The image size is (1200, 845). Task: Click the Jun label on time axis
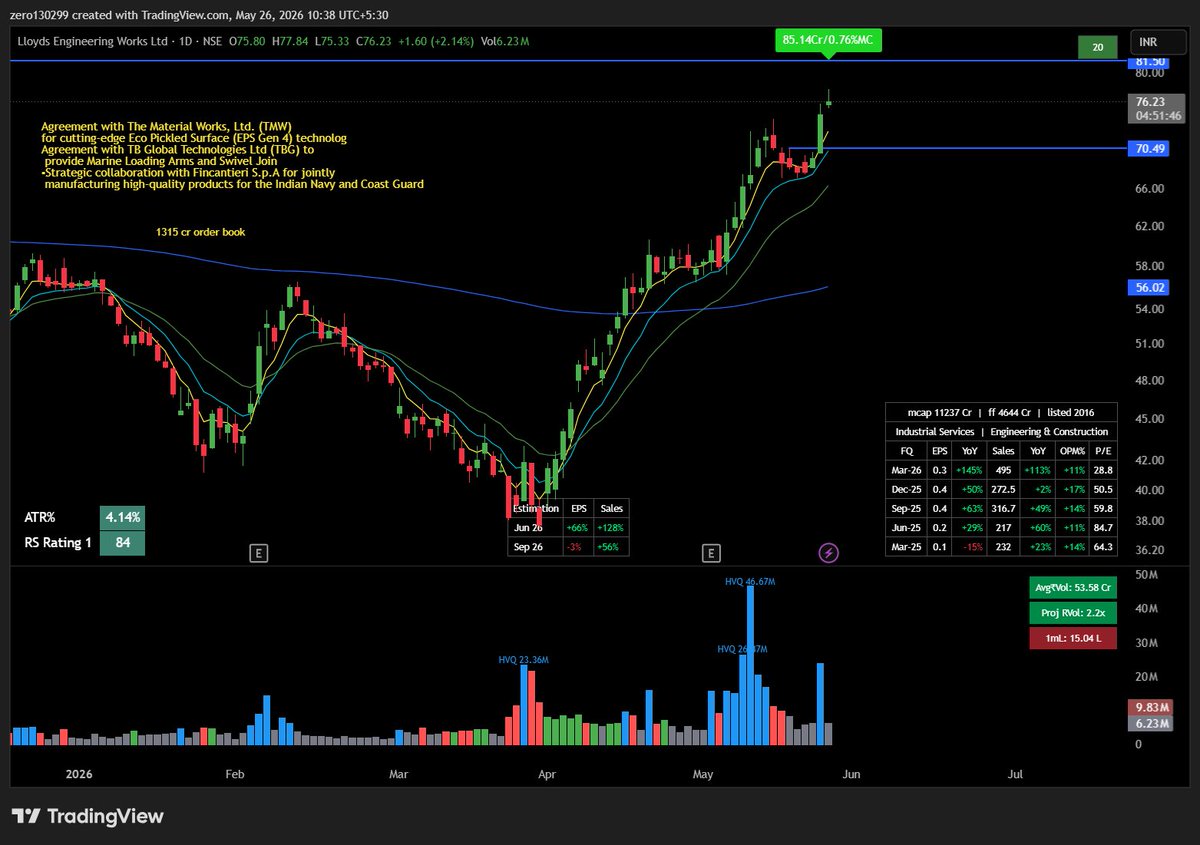click(x=852, y=774)
